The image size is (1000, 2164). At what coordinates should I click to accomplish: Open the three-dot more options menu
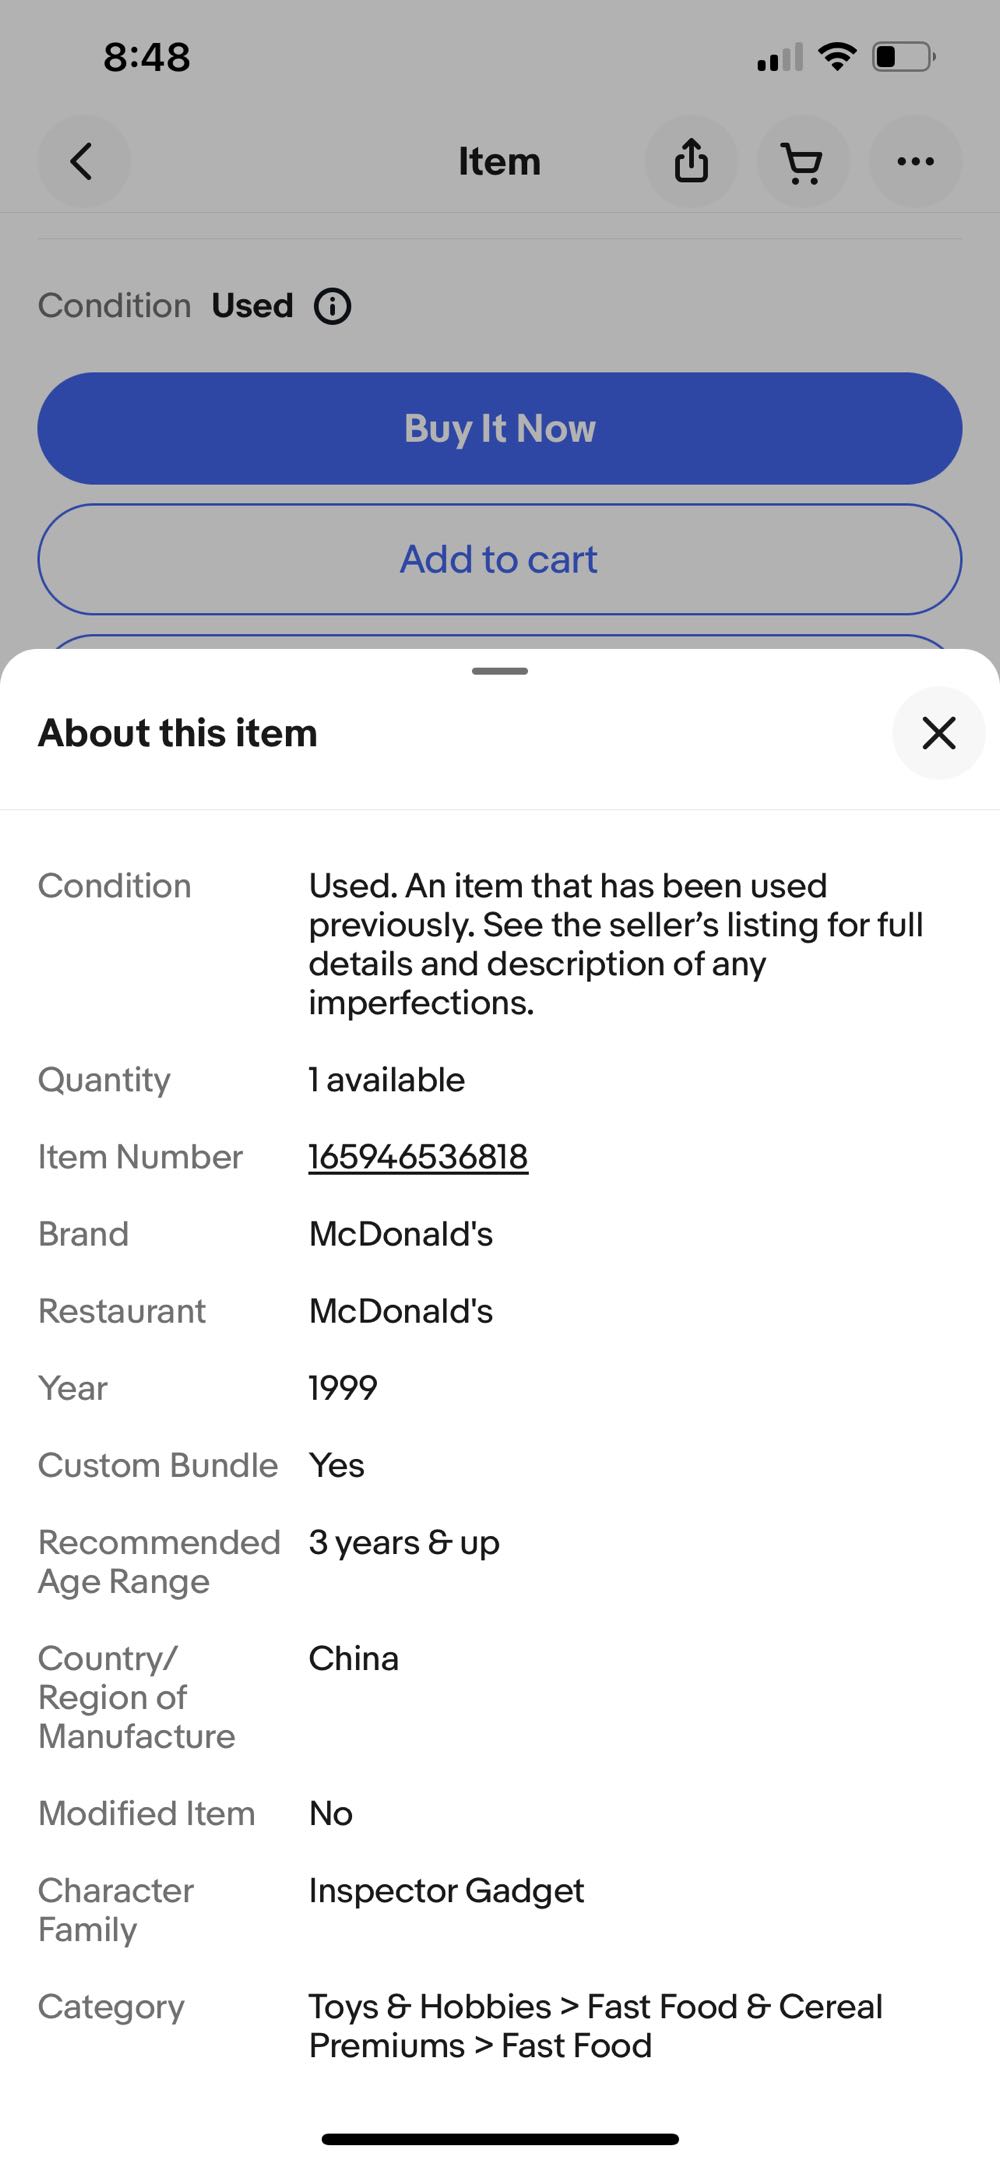coord(915,161)
